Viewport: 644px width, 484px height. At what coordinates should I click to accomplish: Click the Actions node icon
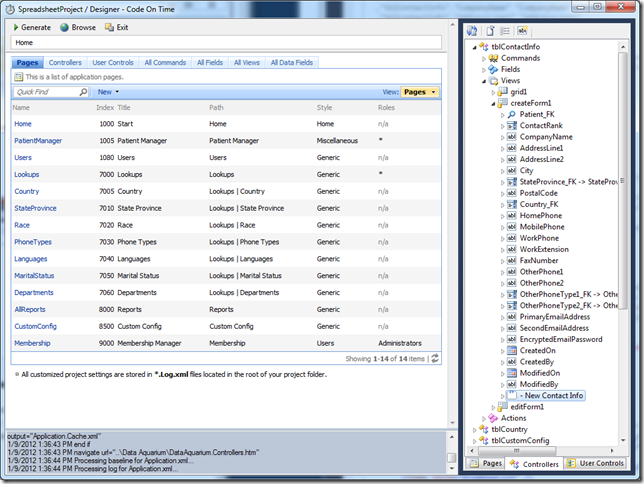click(493, 418)
